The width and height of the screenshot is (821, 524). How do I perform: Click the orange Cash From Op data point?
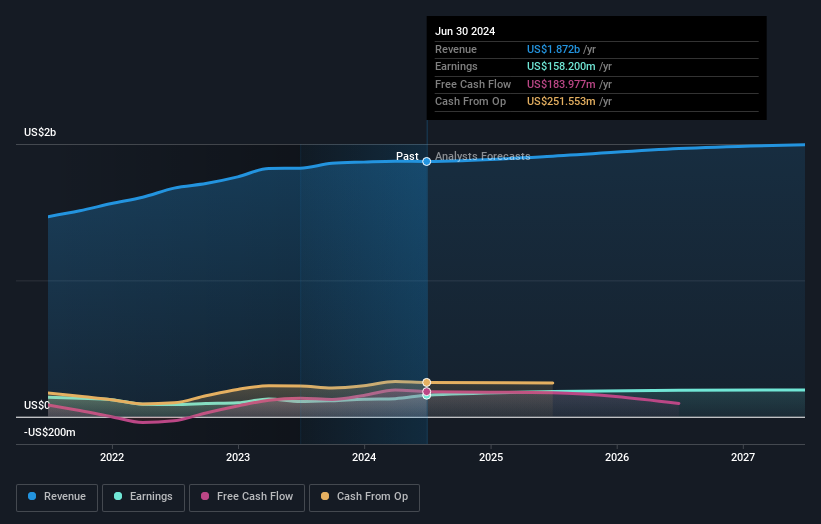(x=427, y=383)
